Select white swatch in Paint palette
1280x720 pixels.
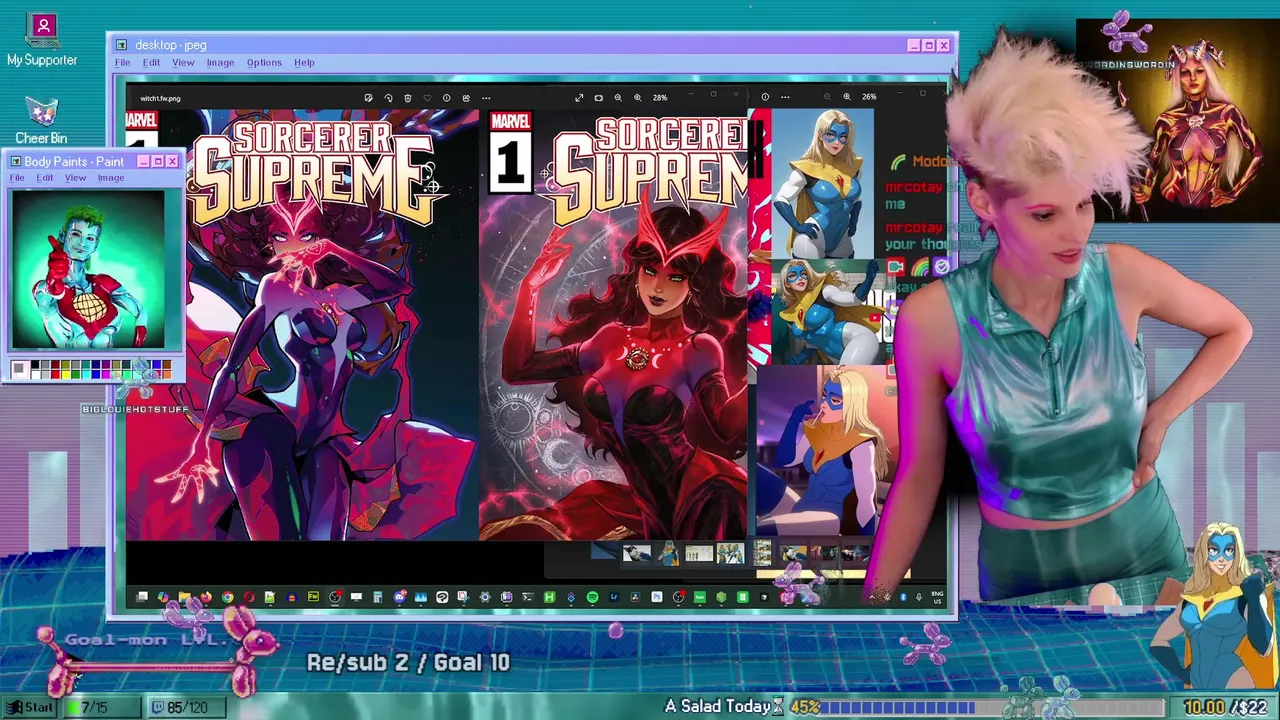(35, 375)
